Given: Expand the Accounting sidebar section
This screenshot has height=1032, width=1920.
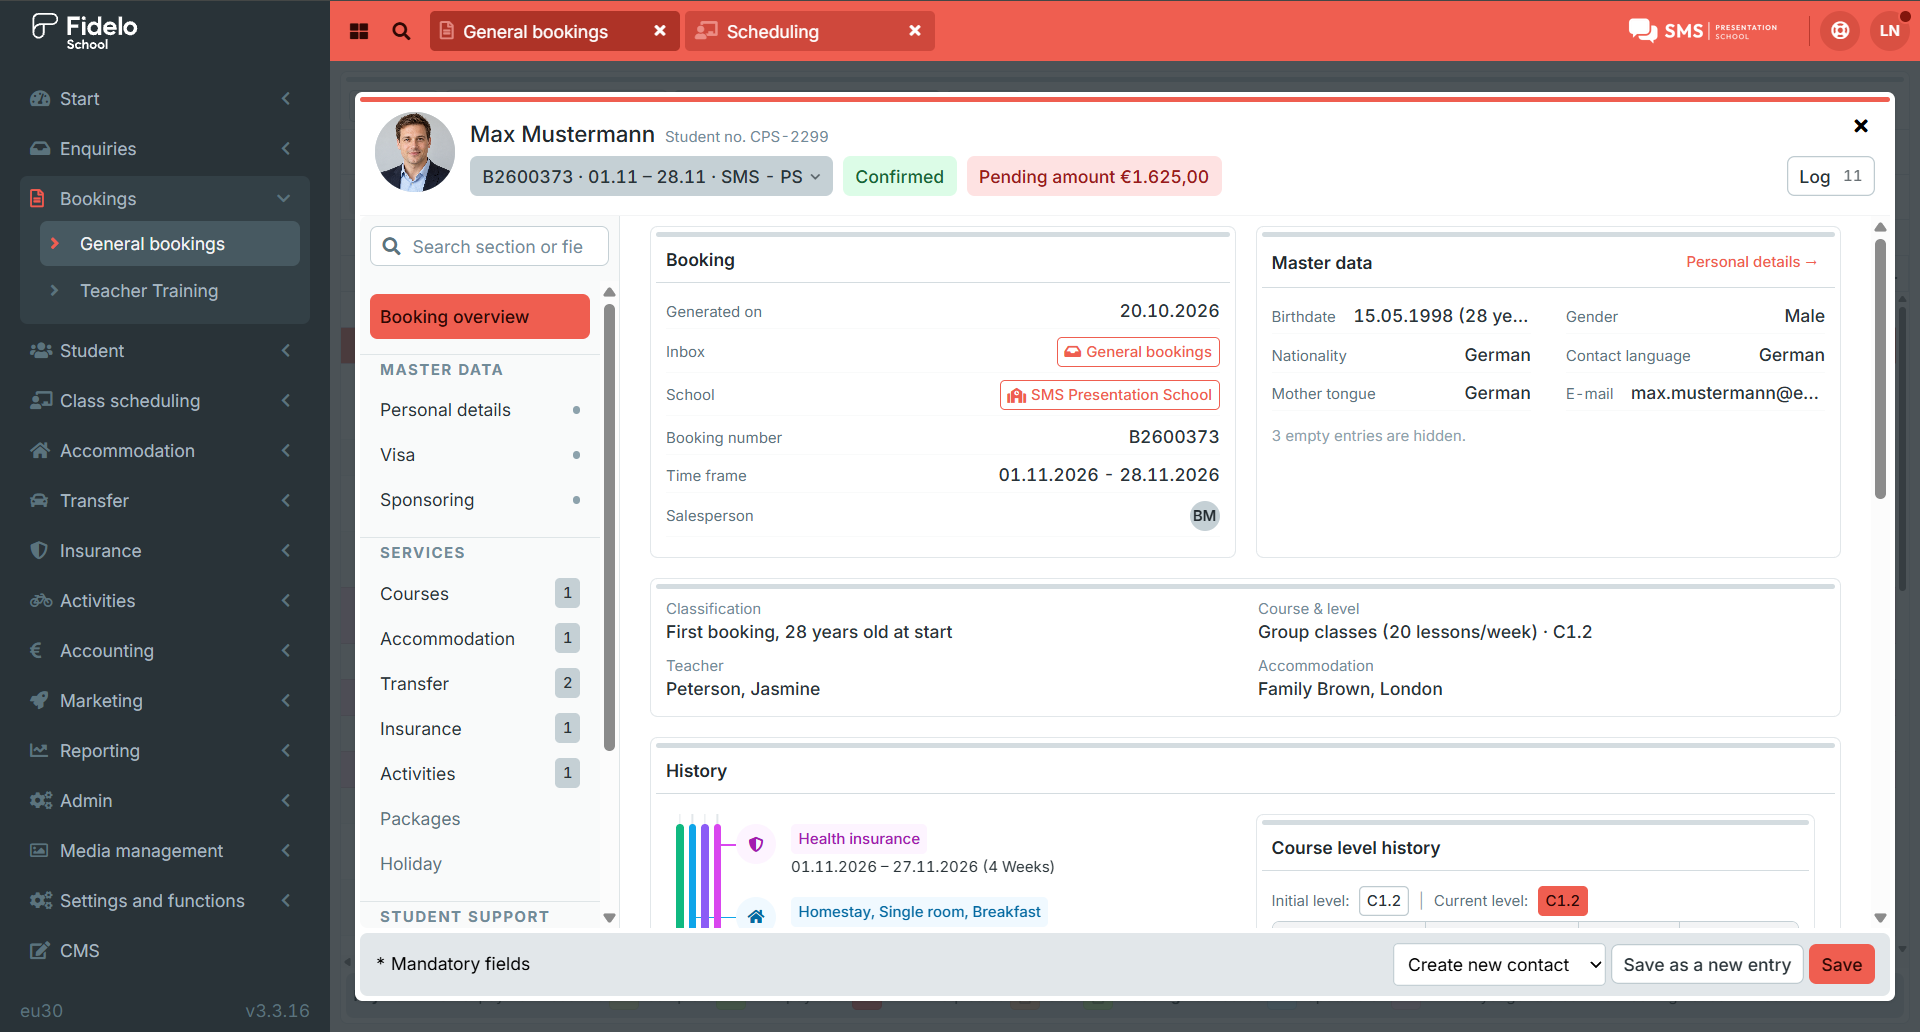Looking at the screenshot, I should tap(165, 651).
